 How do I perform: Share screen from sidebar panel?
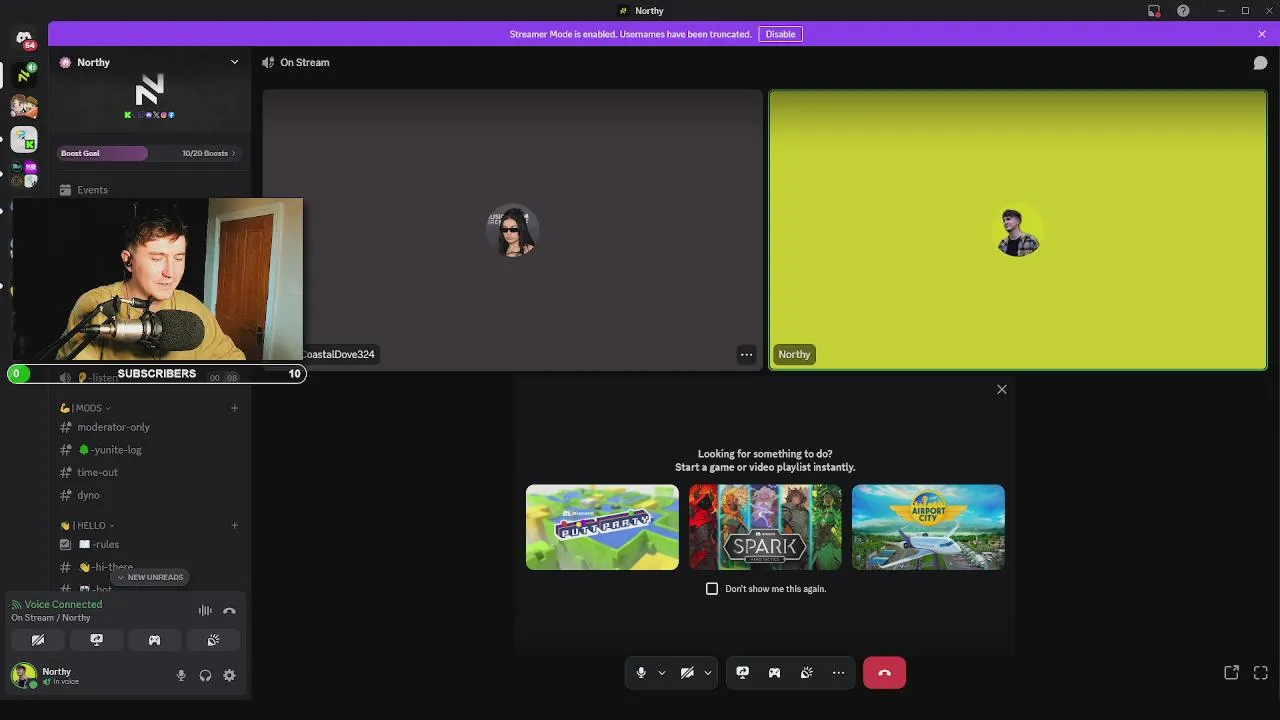point(96,640)
